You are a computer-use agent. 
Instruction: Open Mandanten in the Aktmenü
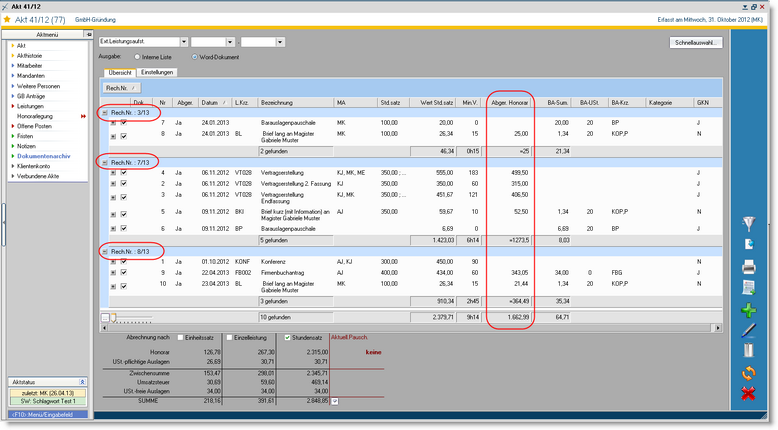click(x=31, y=76)
